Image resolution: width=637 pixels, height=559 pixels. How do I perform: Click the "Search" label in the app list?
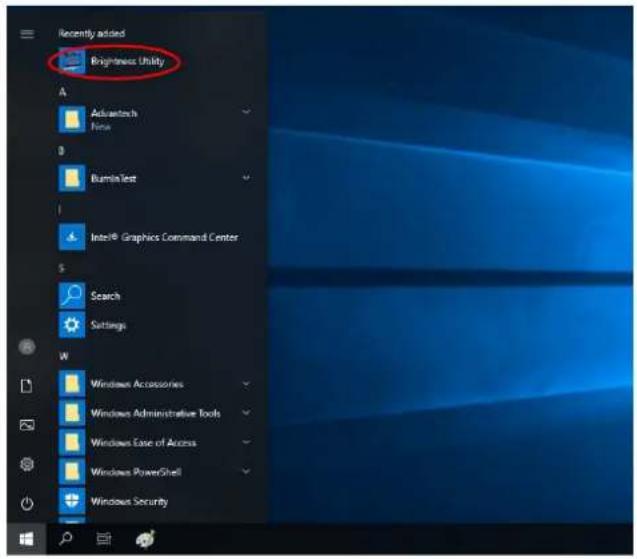tap(105, 296)
